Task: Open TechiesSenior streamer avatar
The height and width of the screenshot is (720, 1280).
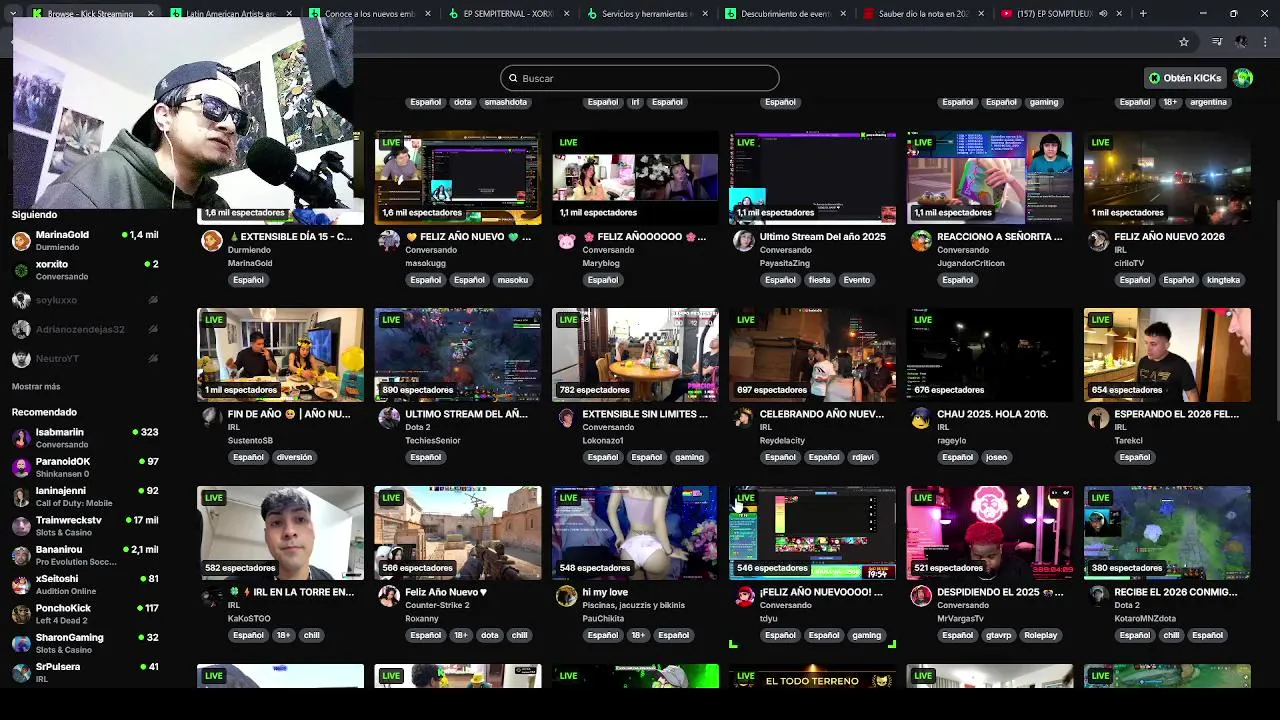Action: [x=389, y=418]
